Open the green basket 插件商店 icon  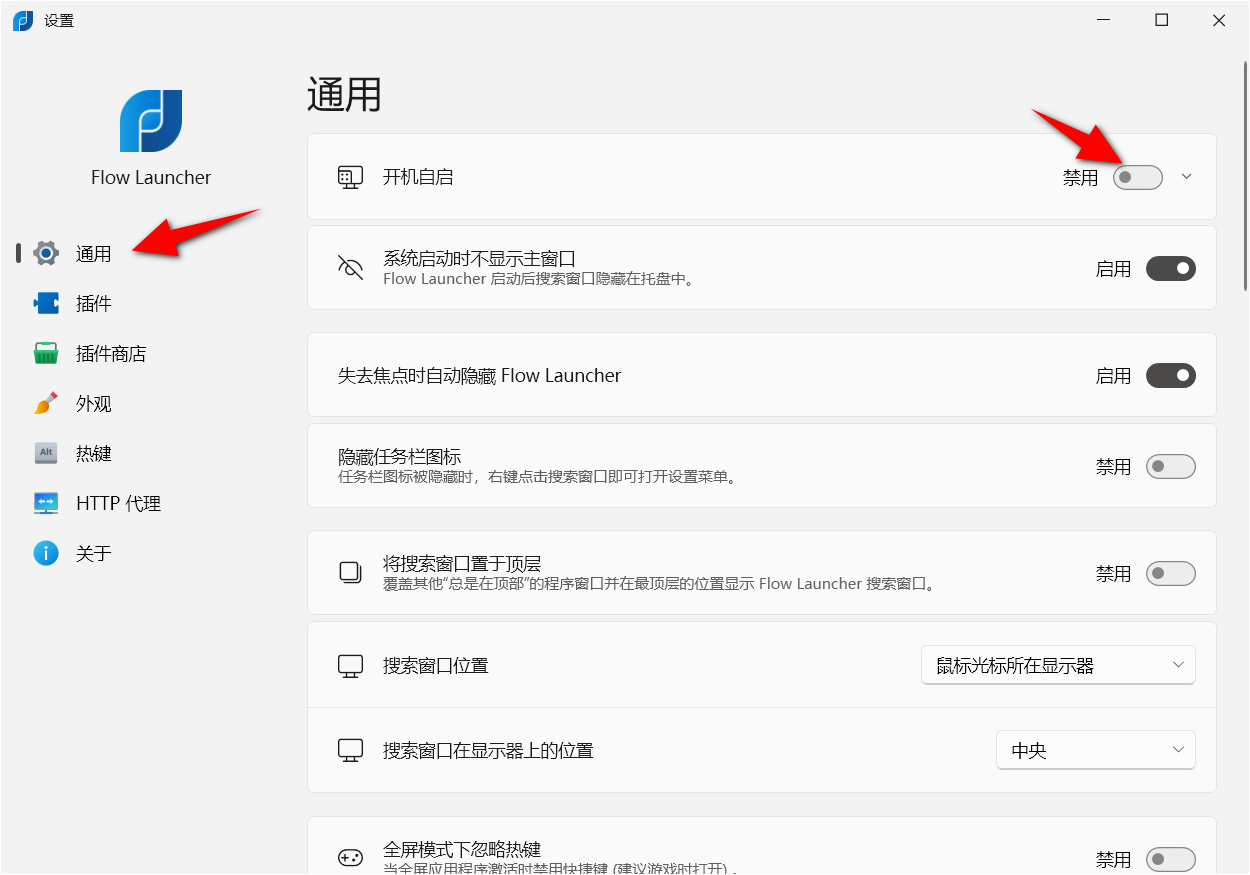(x=46, y=353)
